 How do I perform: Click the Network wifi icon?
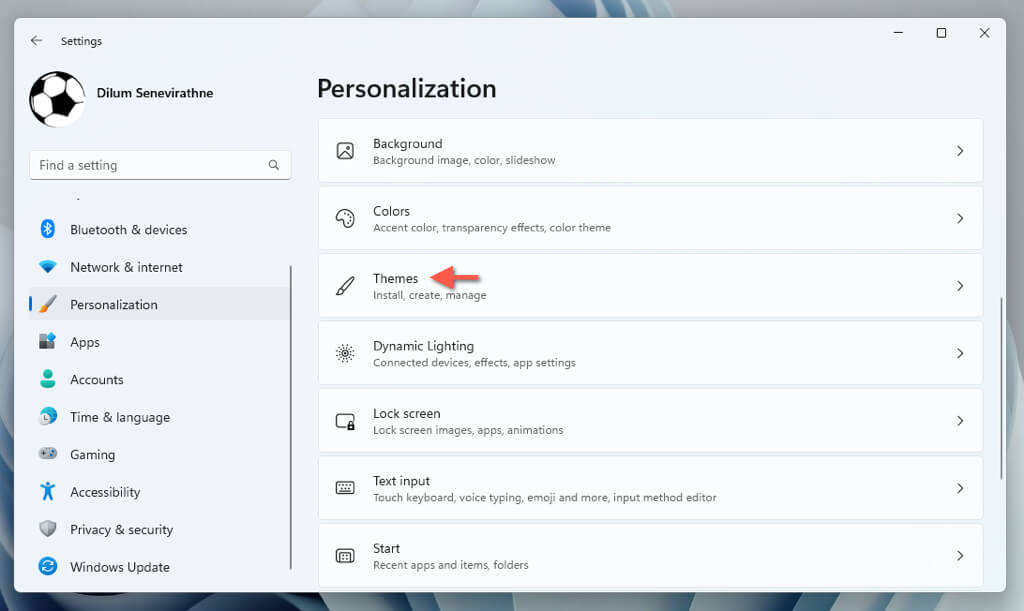click(x=48, y=267)
